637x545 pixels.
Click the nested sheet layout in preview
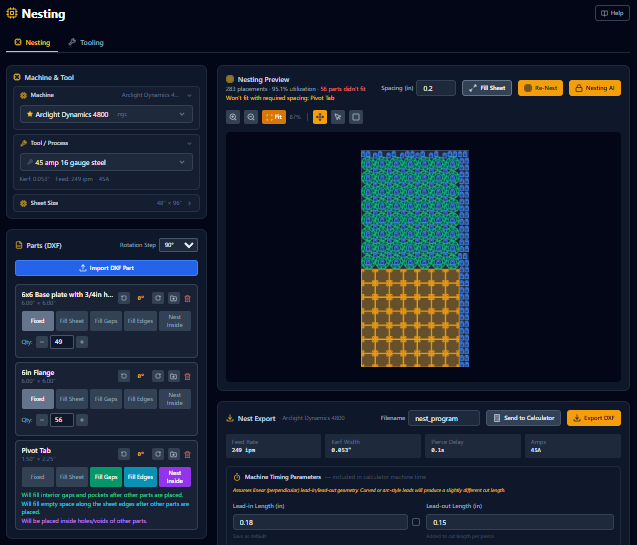coord(415,259)
